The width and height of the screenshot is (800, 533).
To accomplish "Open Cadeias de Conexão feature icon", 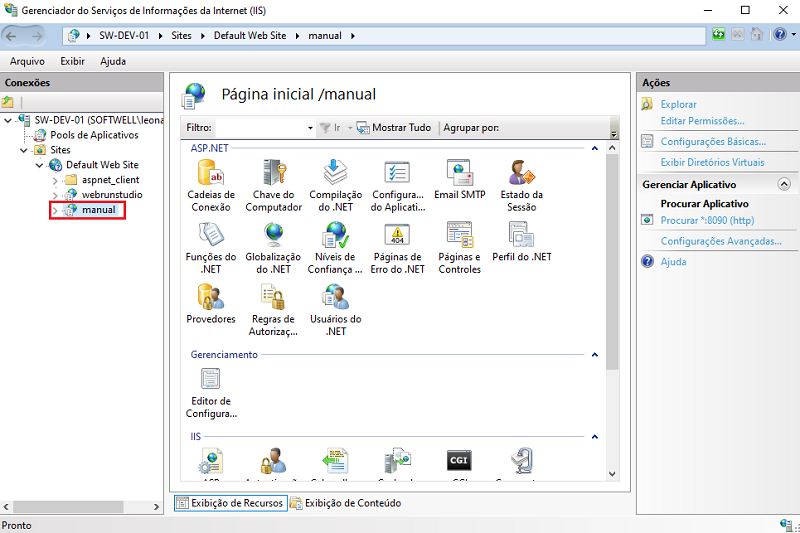I will [x=210, y=185].
